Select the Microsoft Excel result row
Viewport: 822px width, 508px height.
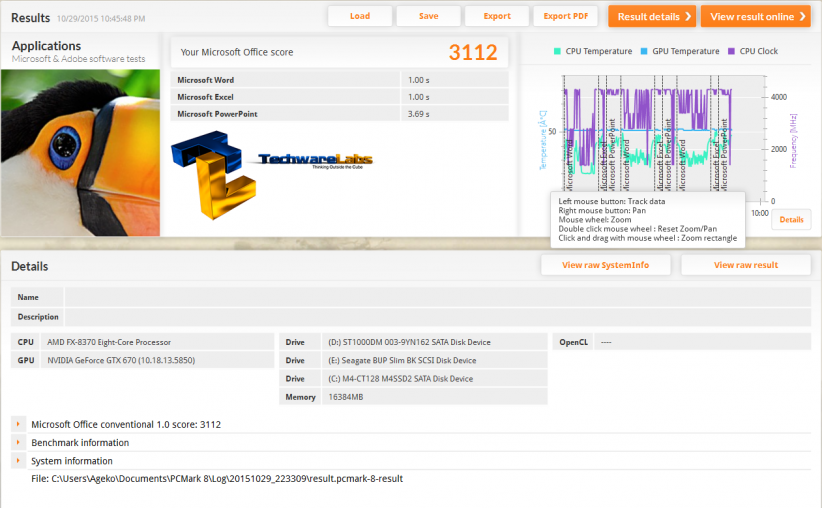coord(339,97)
